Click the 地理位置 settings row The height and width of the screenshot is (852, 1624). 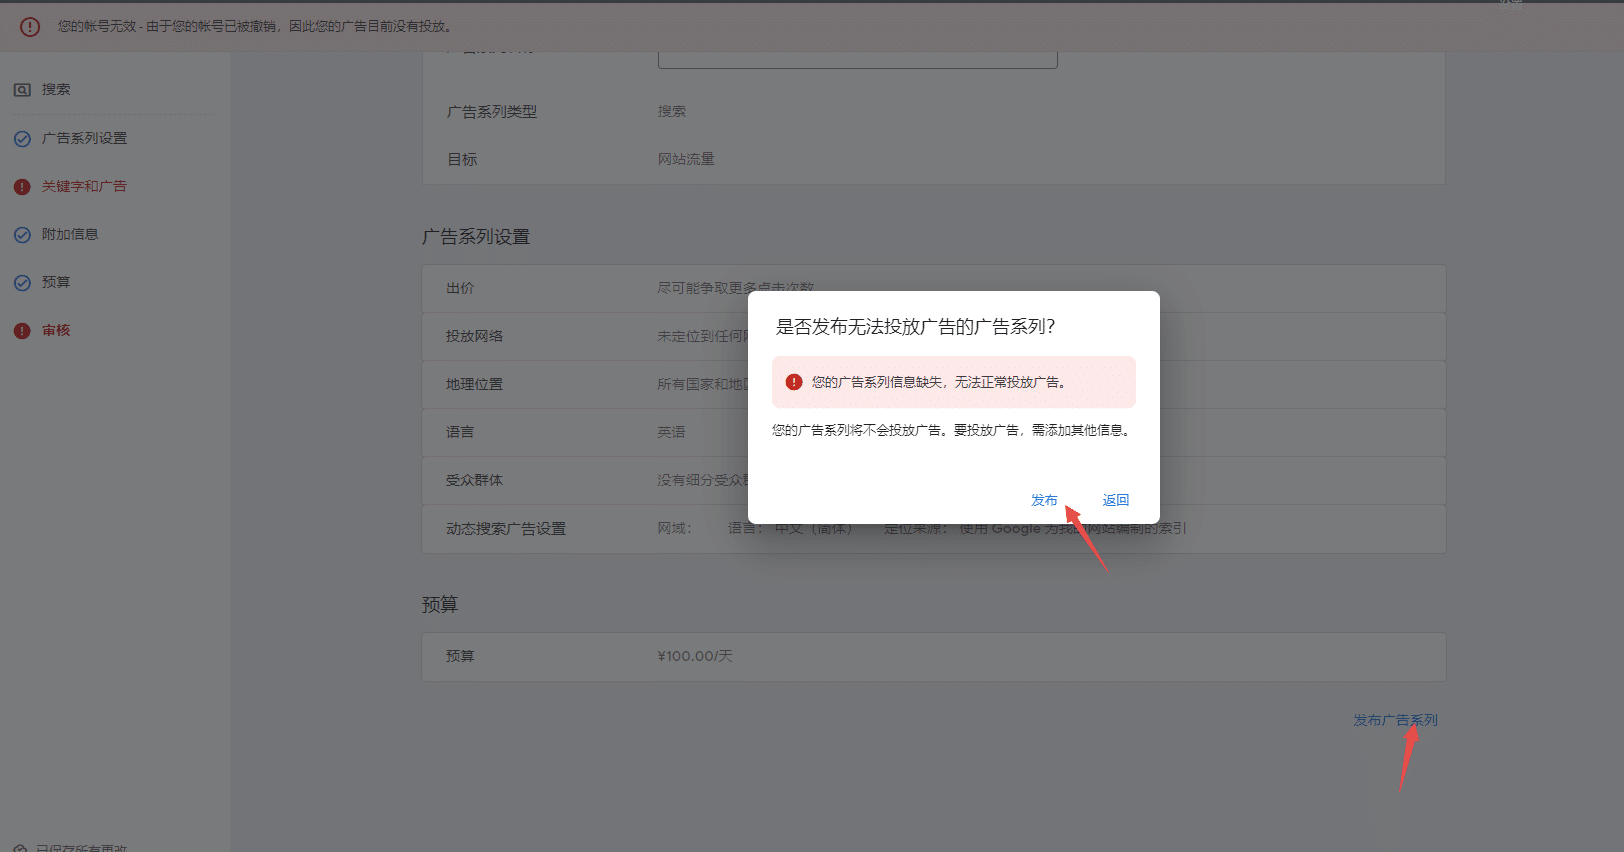coord(934,384)
